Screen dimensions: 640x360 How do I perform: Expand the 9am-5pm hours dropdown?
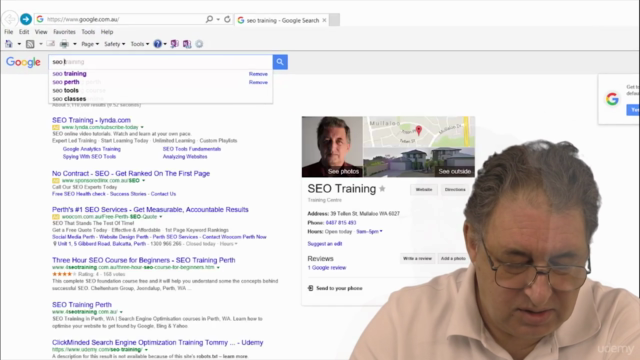click(x=369, y=231)
